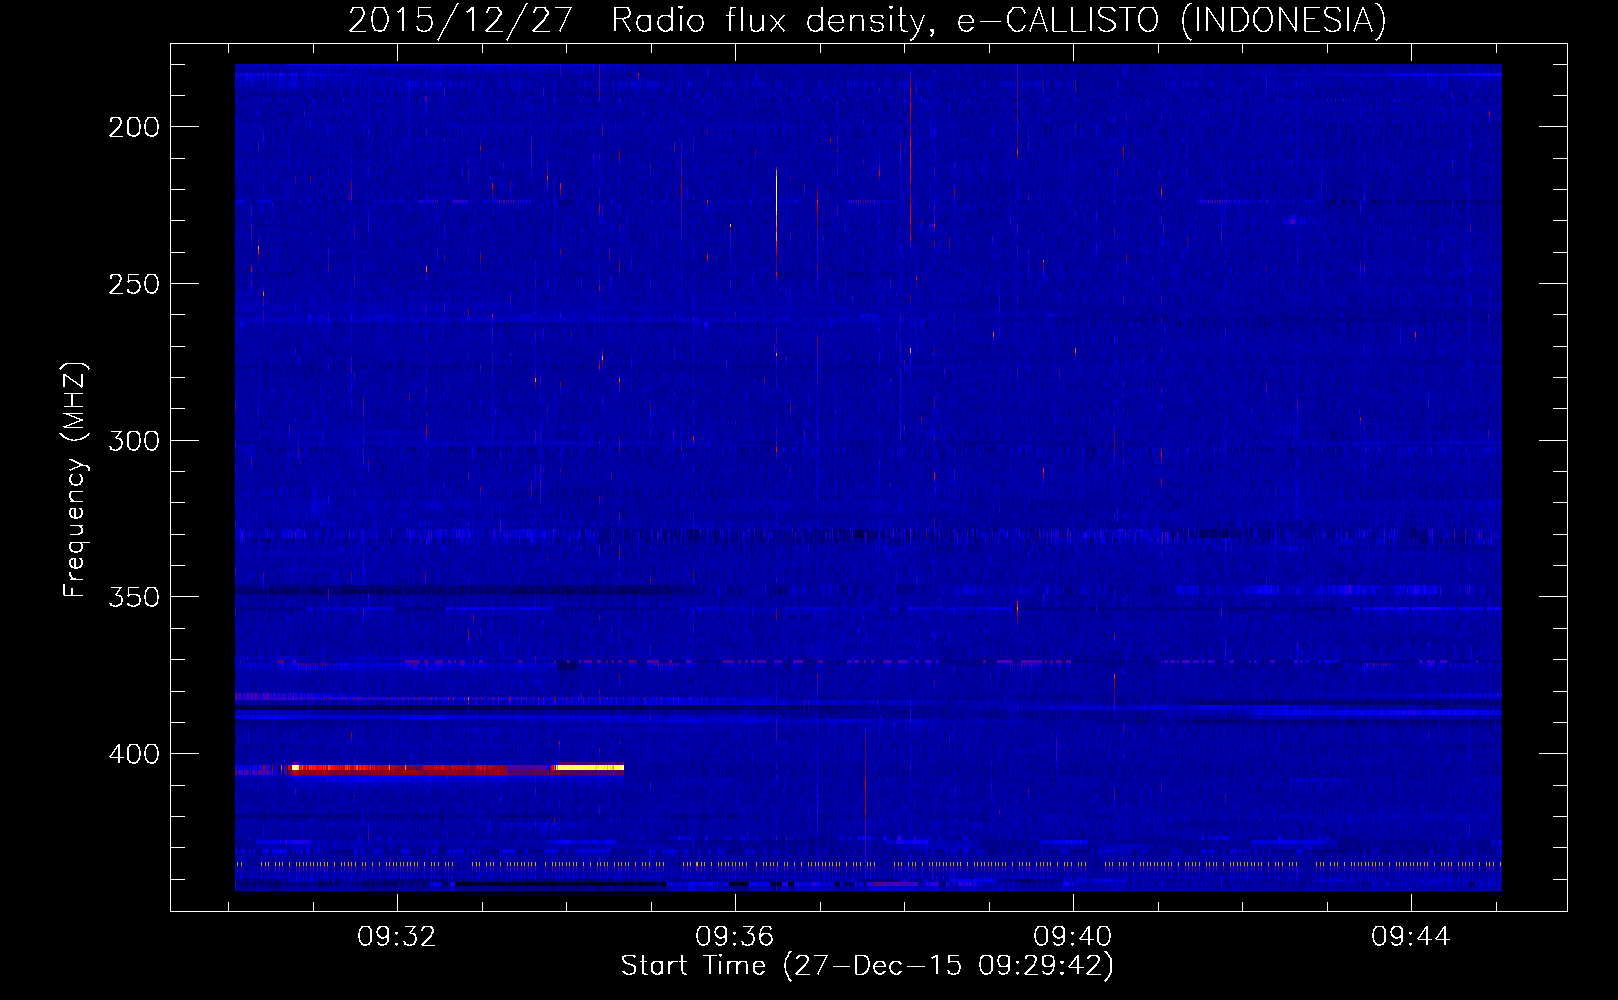Click the 400 frequency tick label

point(134,754)
